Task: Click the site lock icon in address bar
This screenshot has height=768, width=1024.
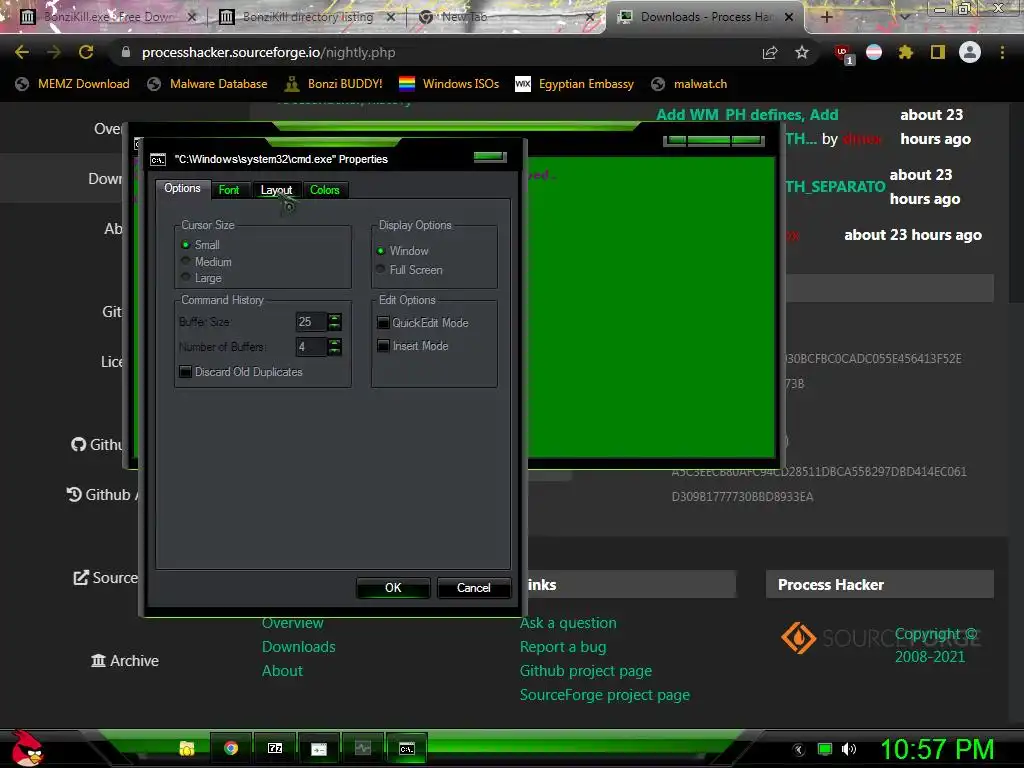Action: pyautogui.click(x=126, y=52)
